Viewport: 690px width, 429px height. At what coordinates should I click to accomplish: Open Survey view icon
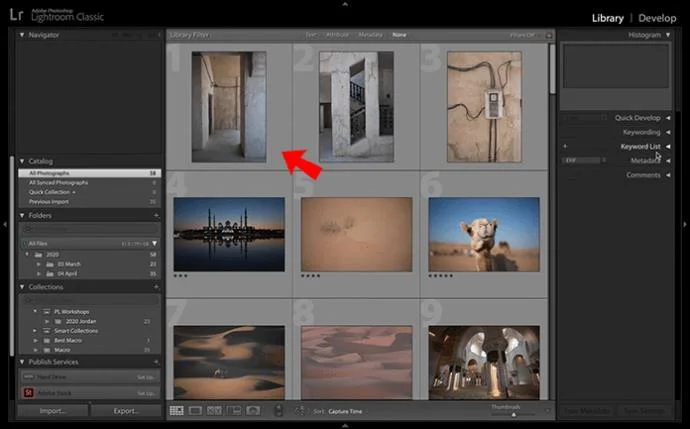click(234, 411)
